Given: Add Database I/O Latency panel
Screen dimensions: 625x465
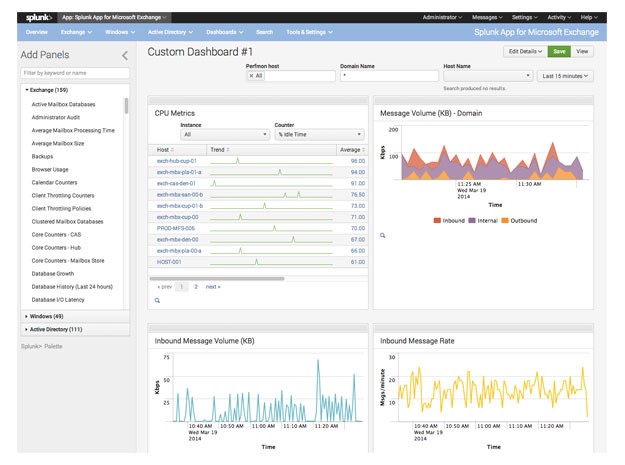Looking at the screenshot, I should point(58,300).
